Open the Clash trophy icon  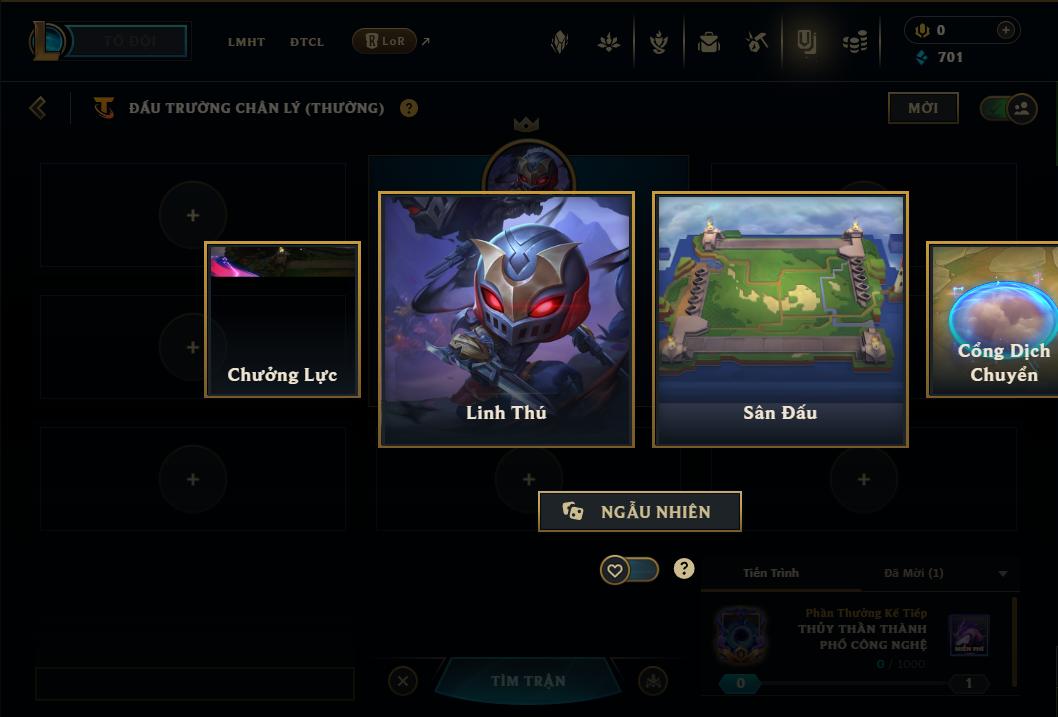coord(658,42)
